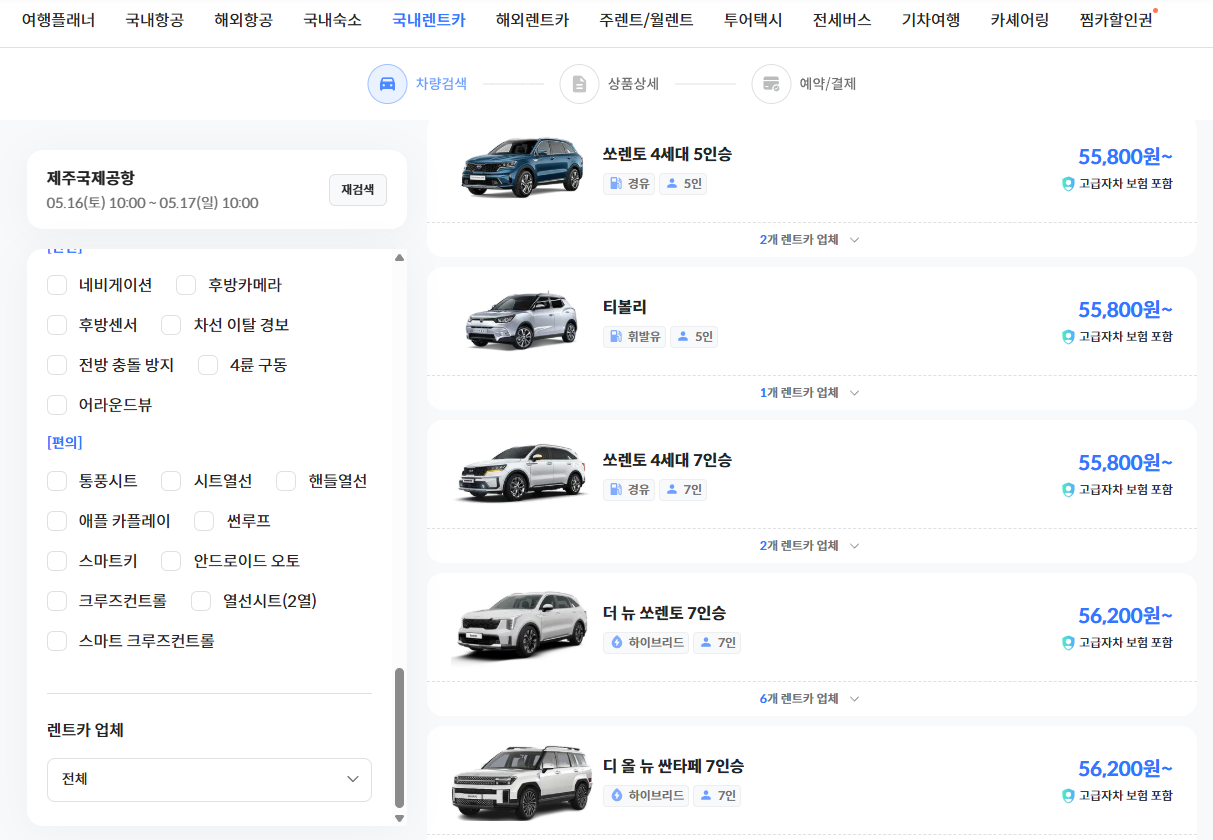Click the fuel icon on the 티볼리 휘발유 tag
This screenshot has height=840, width=1213.
tap(616, 337)
